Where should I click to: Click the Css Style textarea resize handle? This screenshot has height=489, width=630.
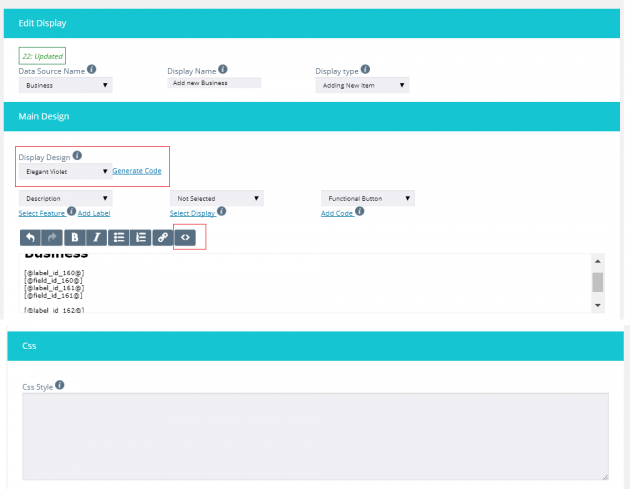pyautogui.click(x=605, y=477)
